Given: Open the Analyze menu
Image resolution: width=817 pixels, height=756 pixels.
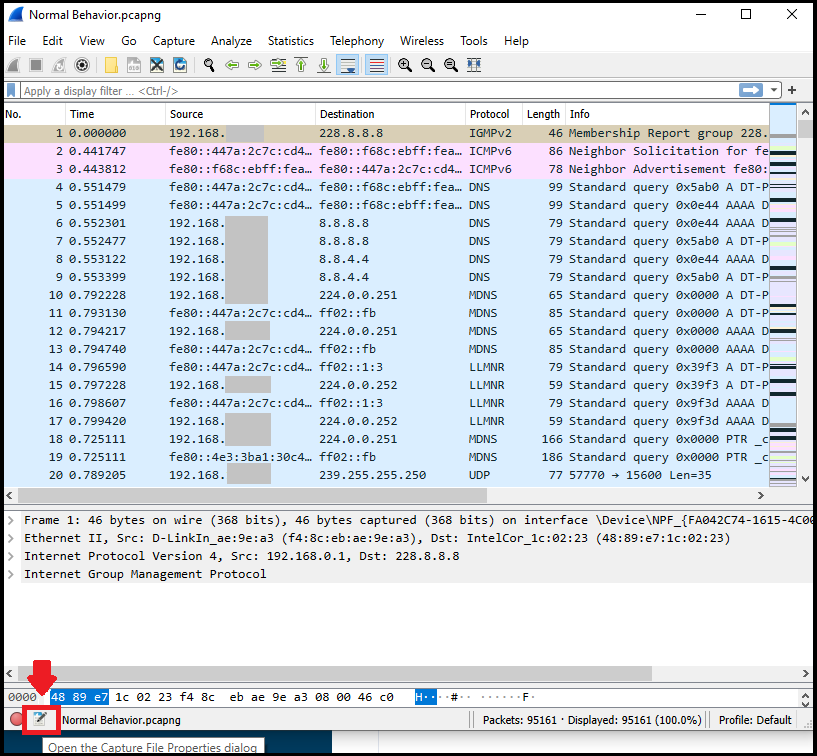Looking at the screenshot, I should (231, 41).
